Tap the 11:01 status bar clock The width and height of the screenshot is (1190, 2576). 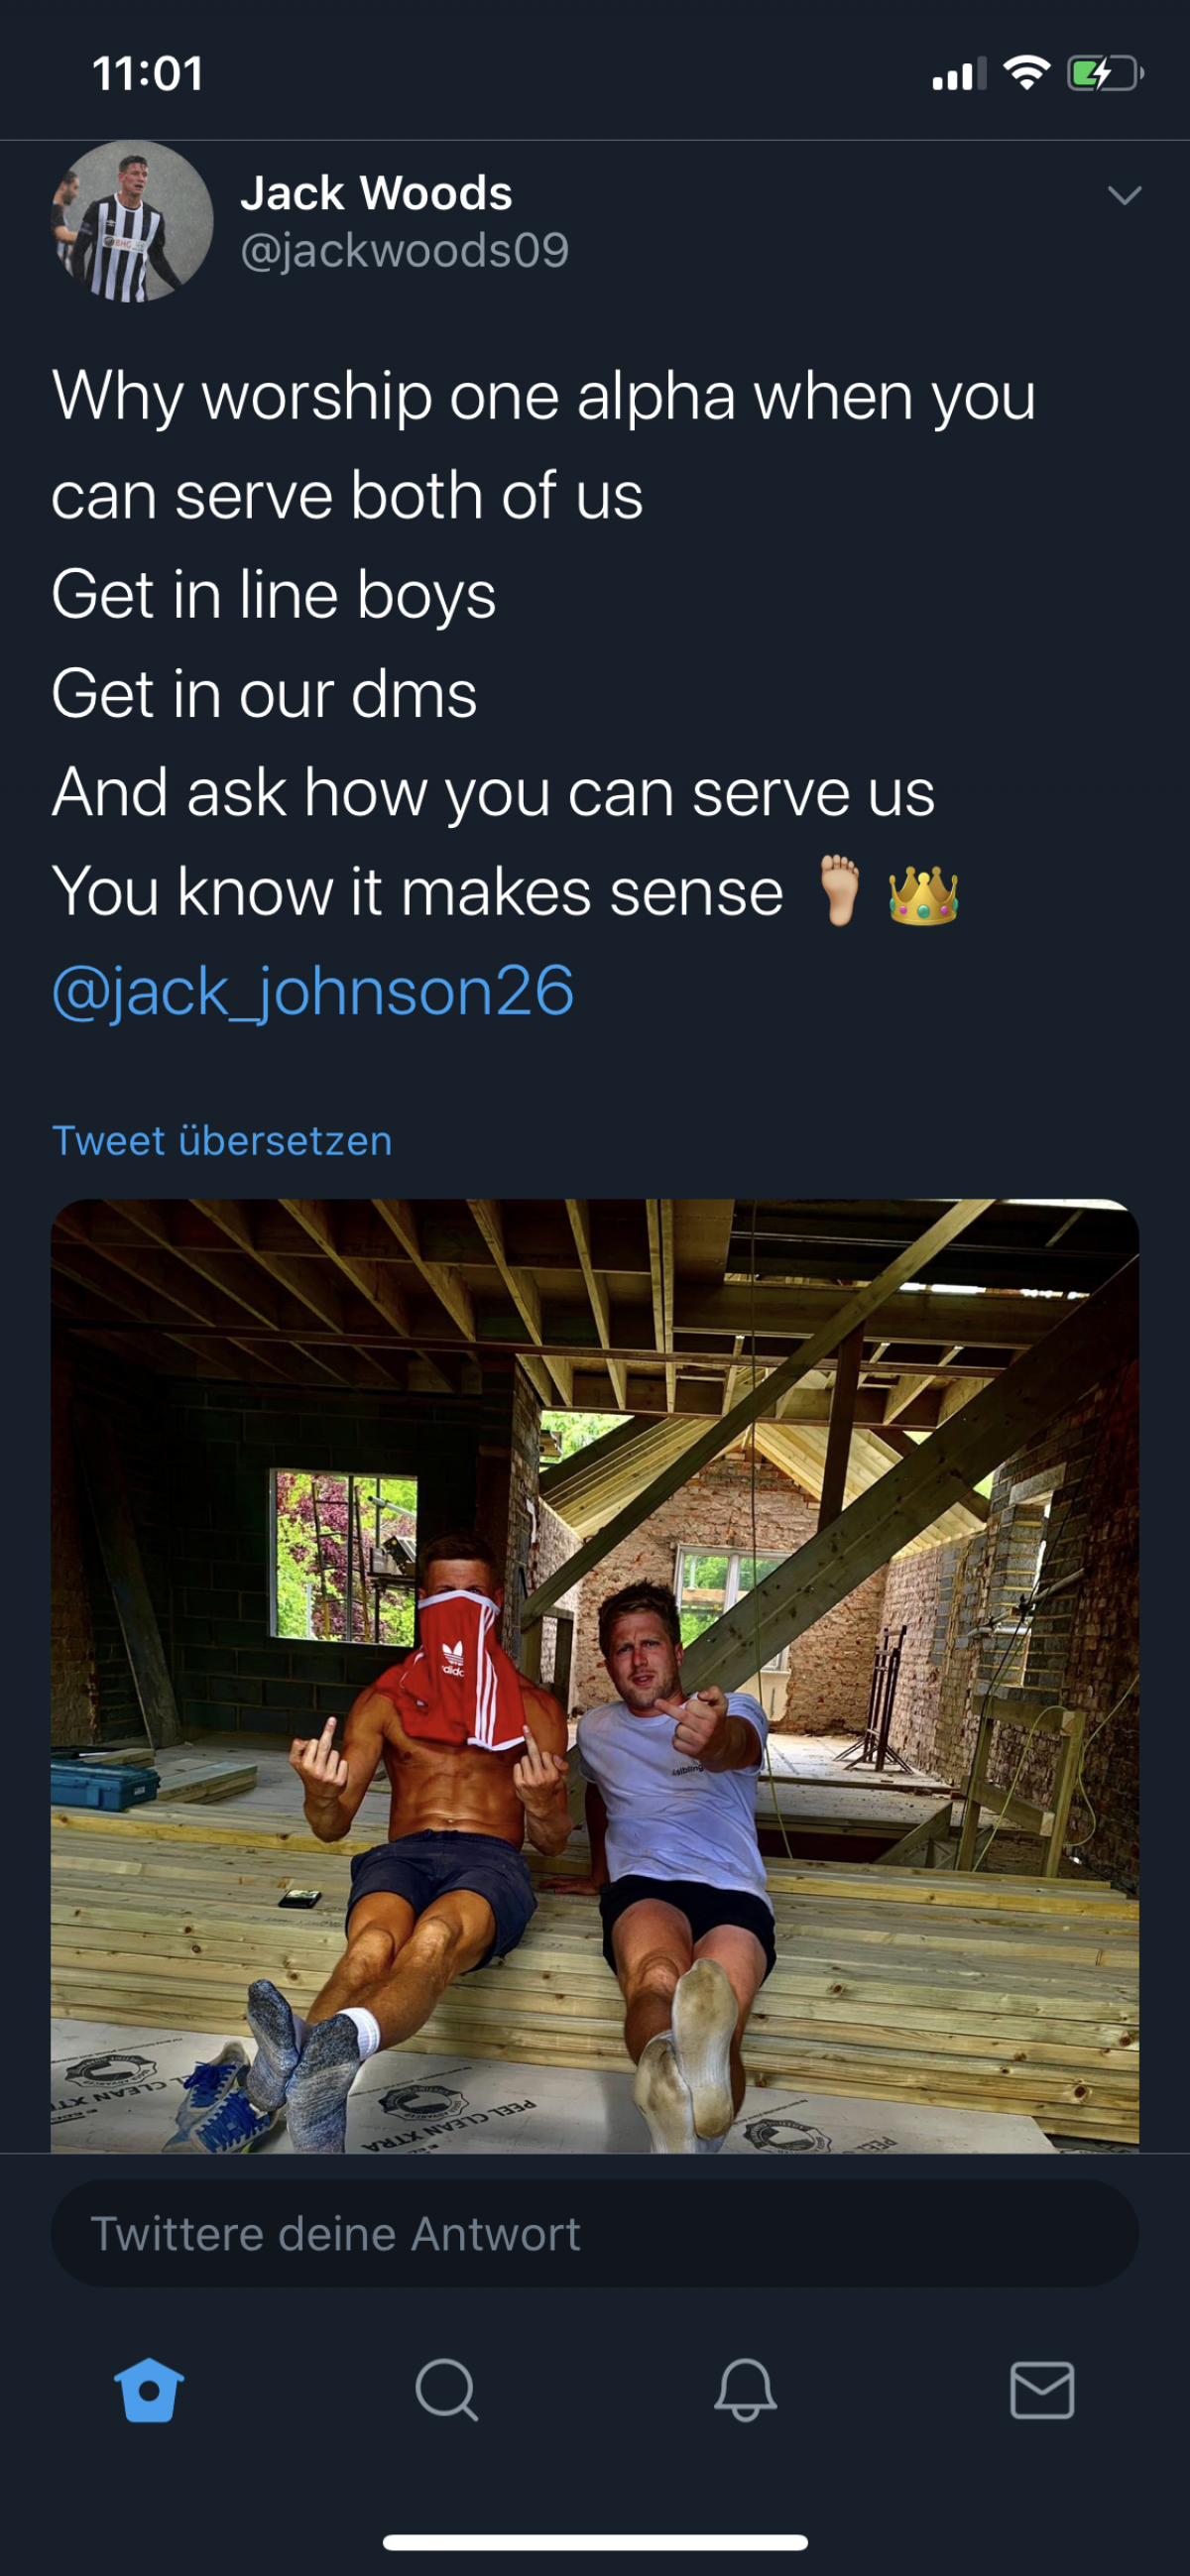click(x=148, y=74)
